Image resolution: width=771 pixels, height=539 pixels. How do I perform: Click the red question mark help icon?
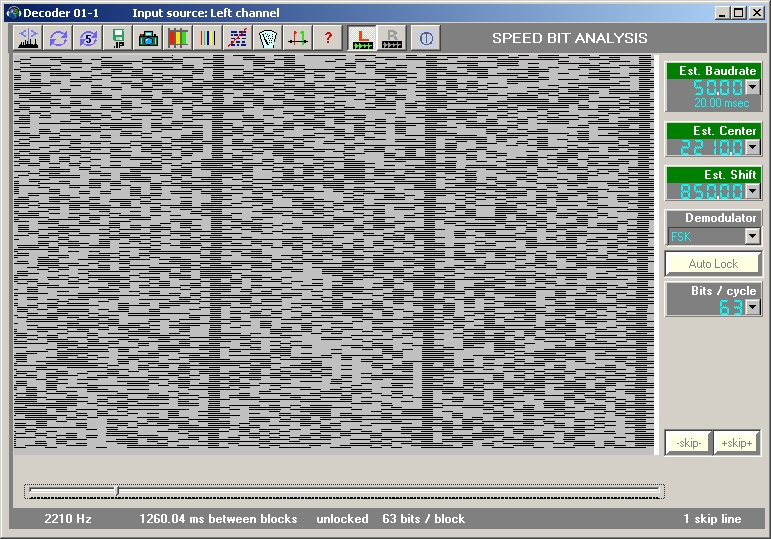pyautogui.click(x=328, y=39)
